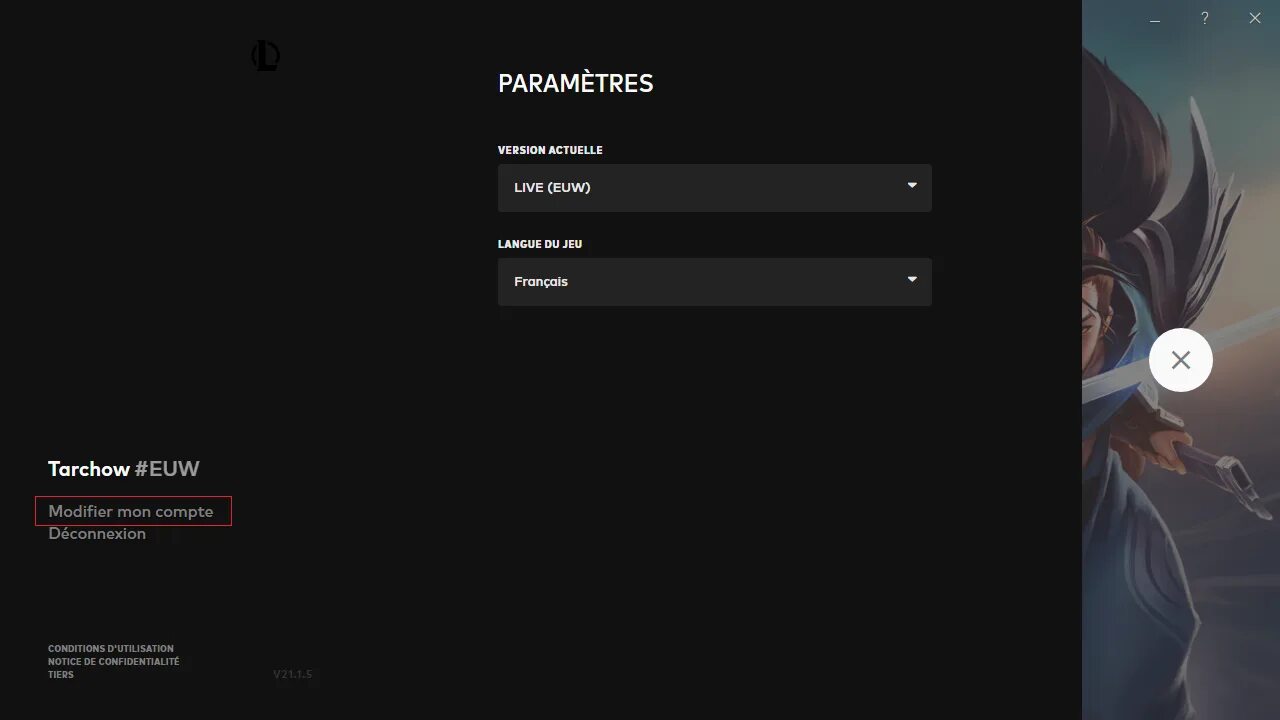Log out via Déconnexion
Screen dimensions: 1280x720
97,534
